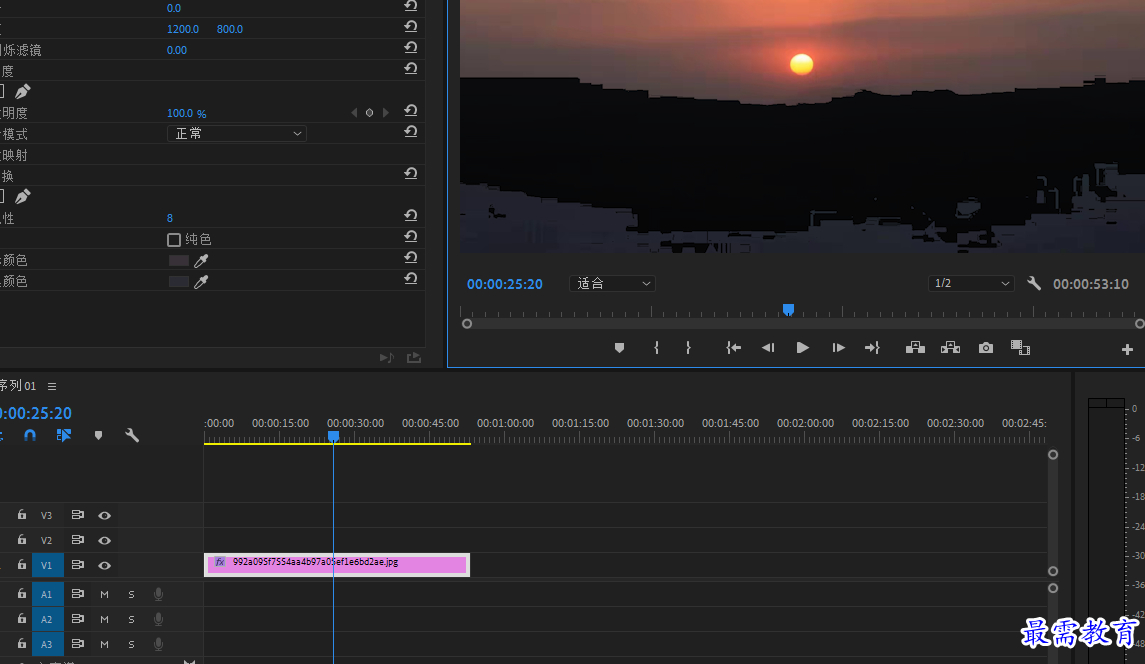Screen dimensions: 1145x664
Task: Toggle V1 track visibility eye
Action: point(104,565)
